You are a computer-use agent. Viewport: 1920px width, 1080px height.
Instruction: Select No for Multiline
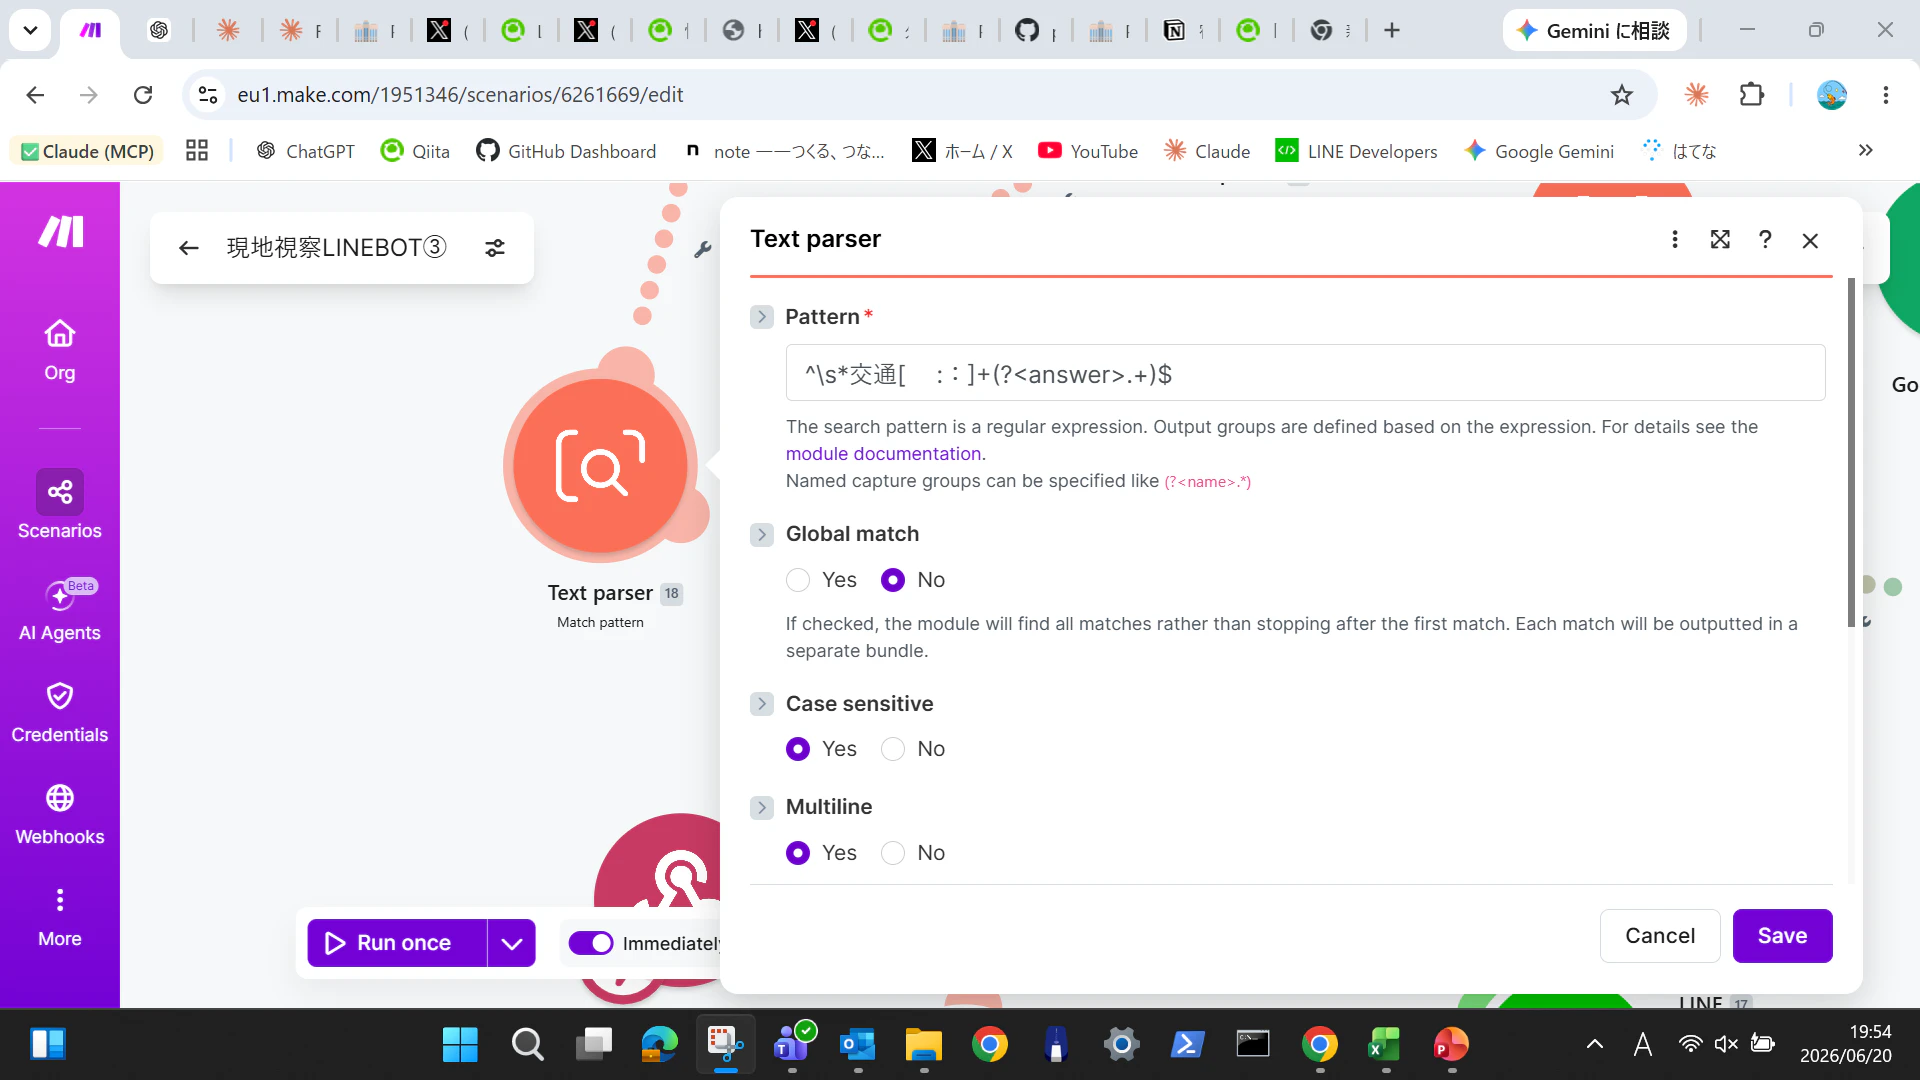point(893,853)
